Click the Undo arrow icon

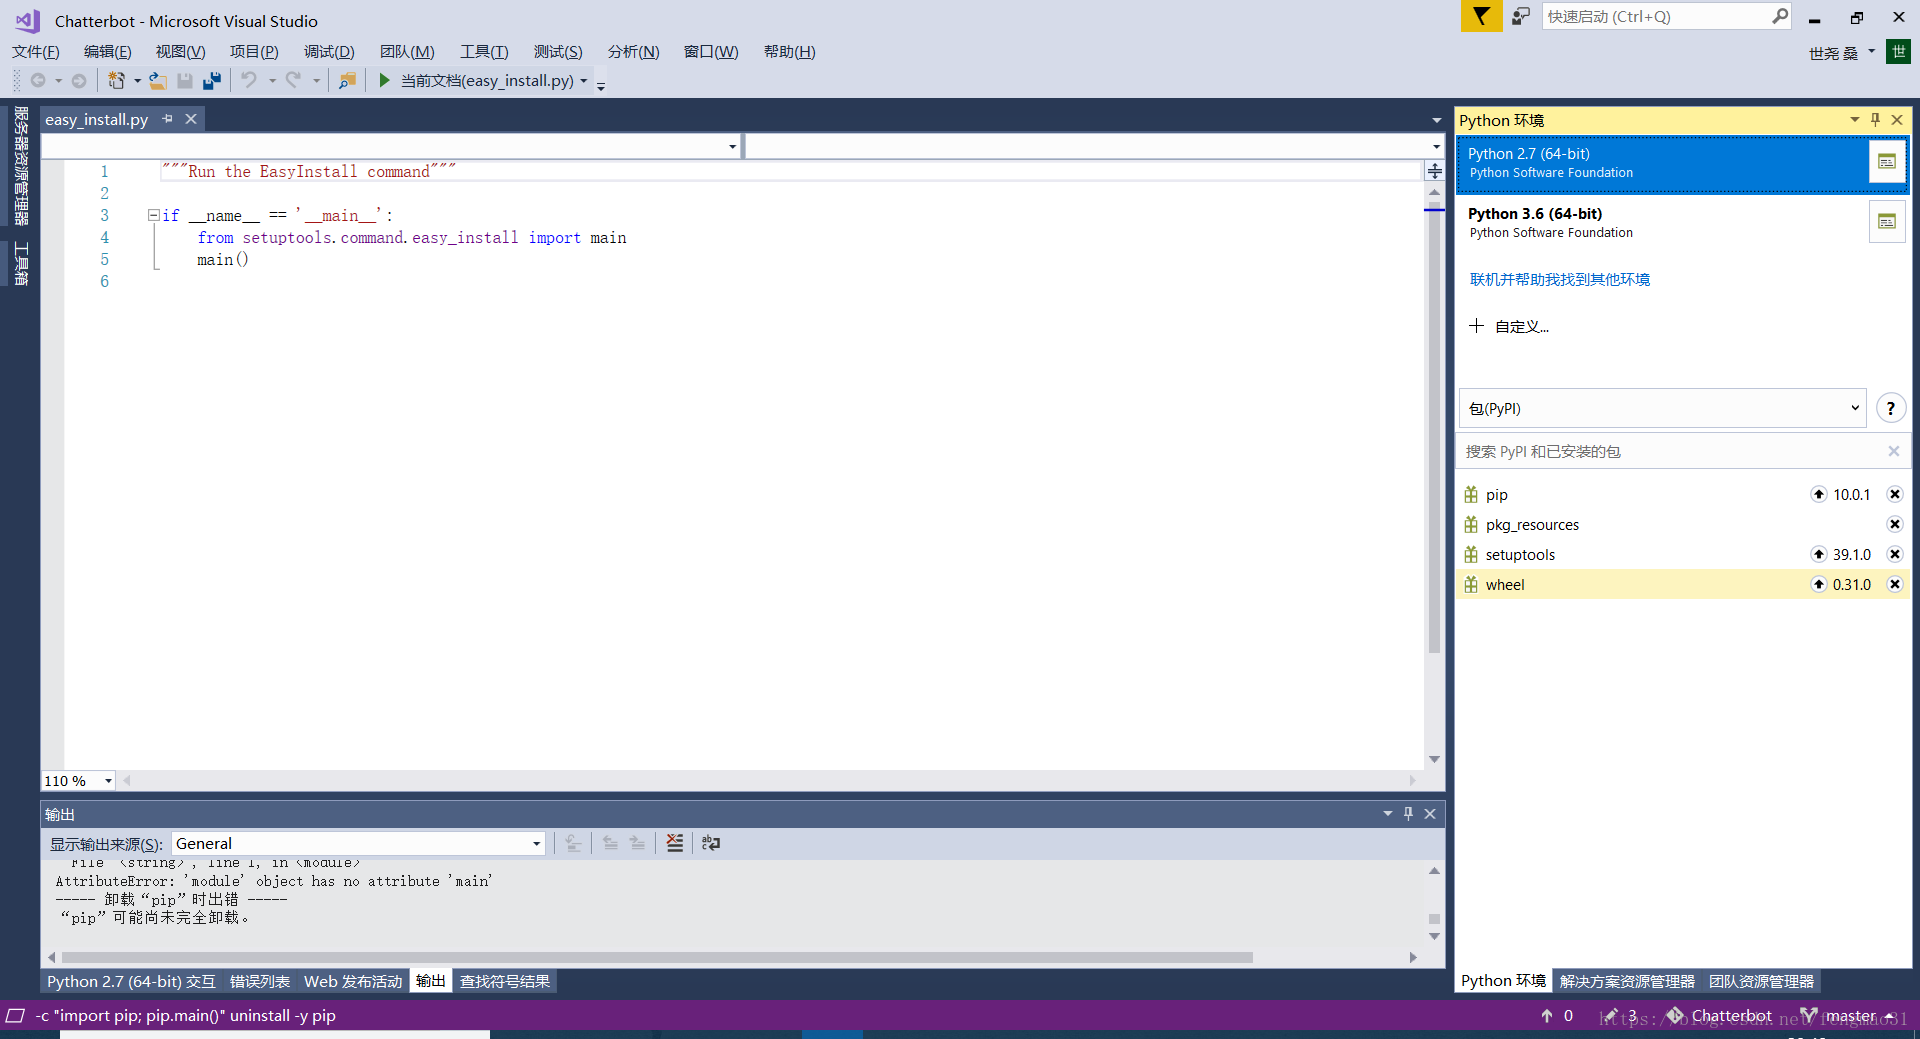tap(250, 80)
